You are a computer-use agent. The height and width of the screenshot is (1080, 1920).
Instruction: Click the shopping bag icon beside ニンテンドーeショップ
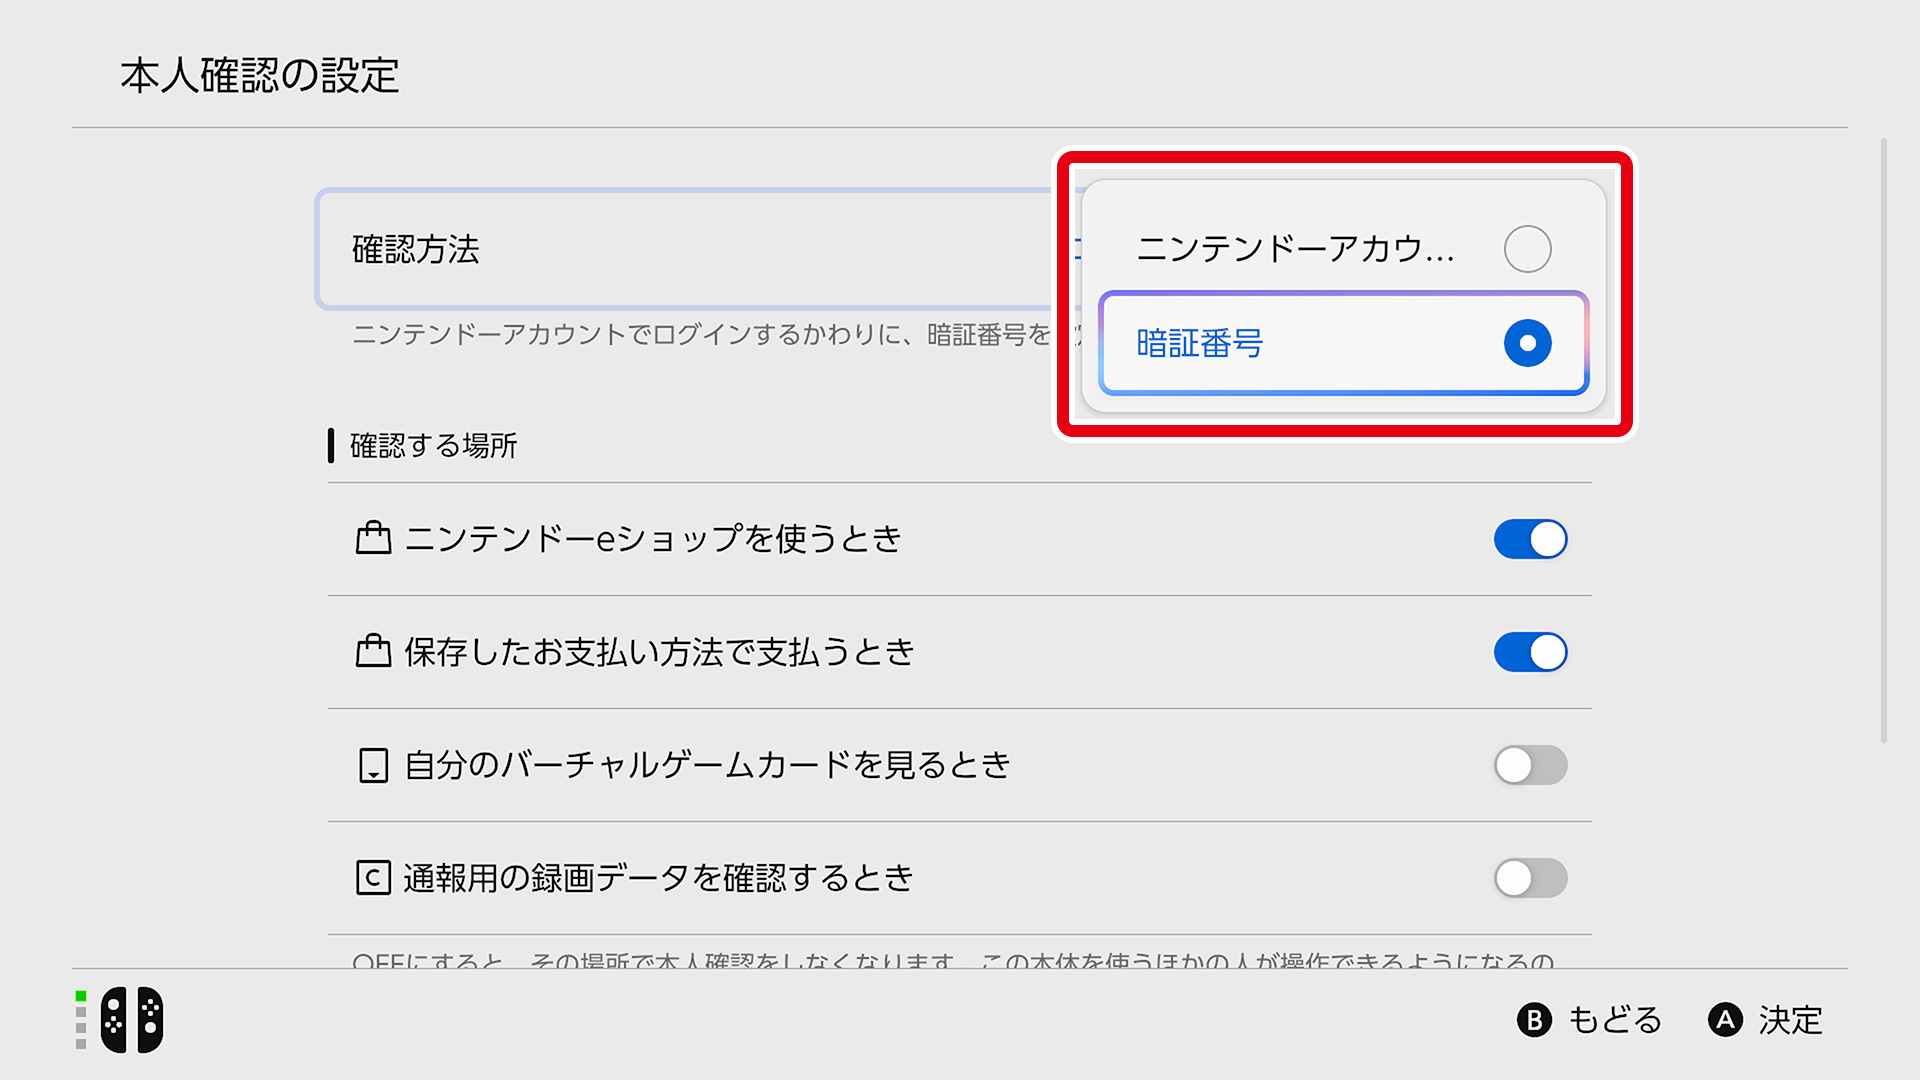click(373, 538)
